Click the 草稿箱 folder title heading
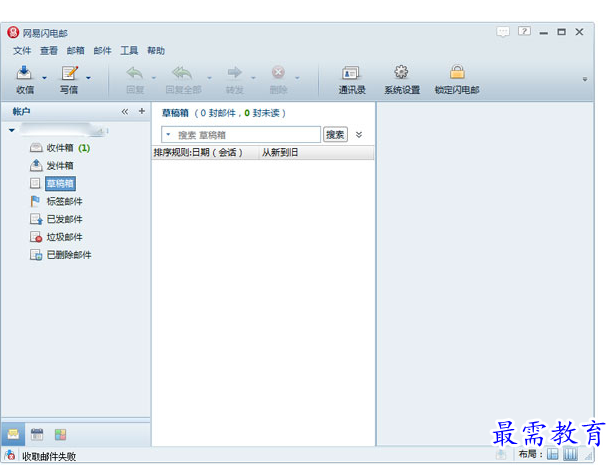Screen dimensions: 614x465 [175, 113]
